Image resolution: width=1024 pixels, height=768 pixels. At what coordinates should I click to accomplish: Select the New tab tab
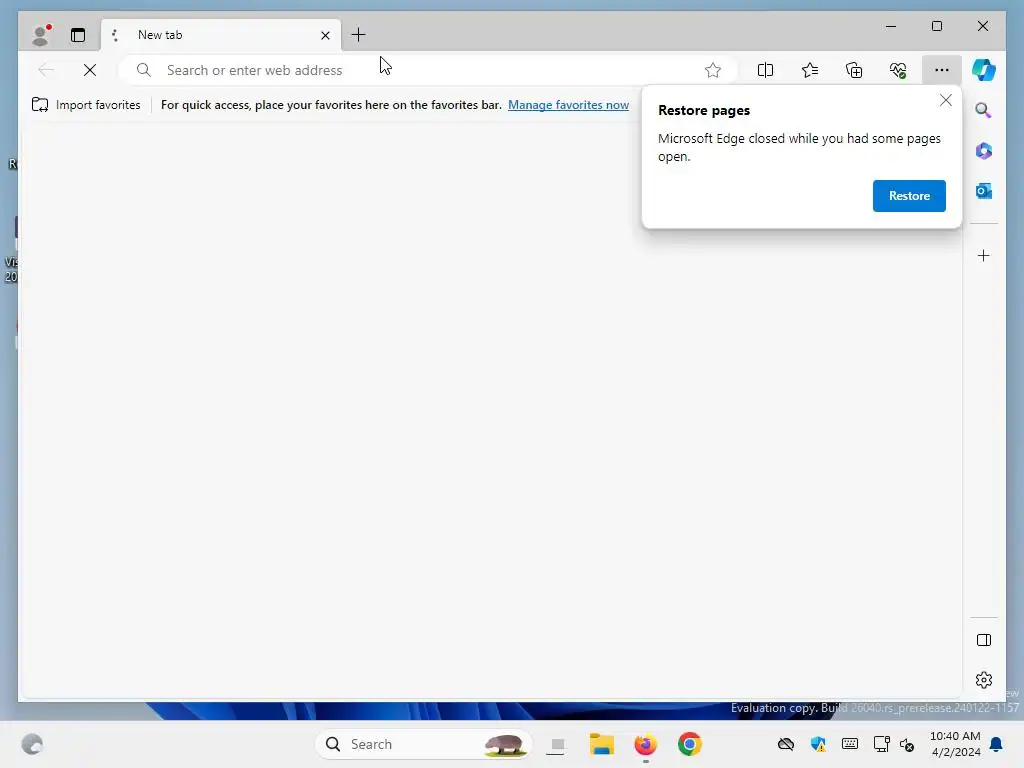pyautogui.click(x=220, y=35)
